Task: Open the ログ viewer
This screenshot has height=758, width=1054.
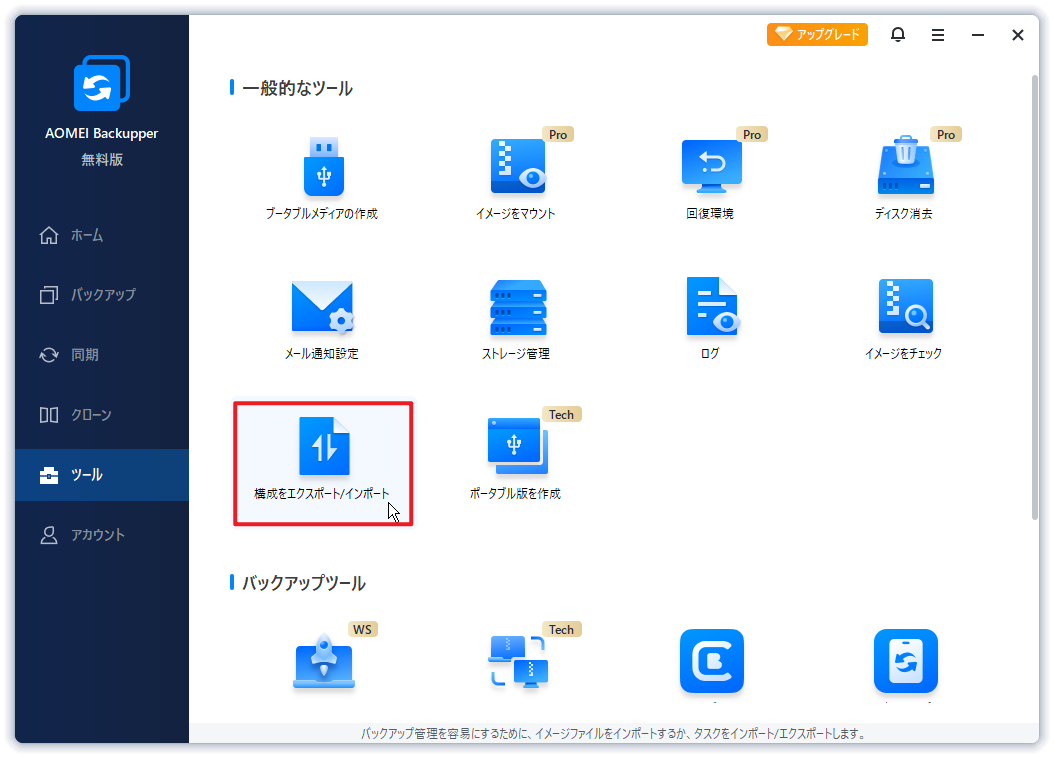Action: click(x=711, y=320)
